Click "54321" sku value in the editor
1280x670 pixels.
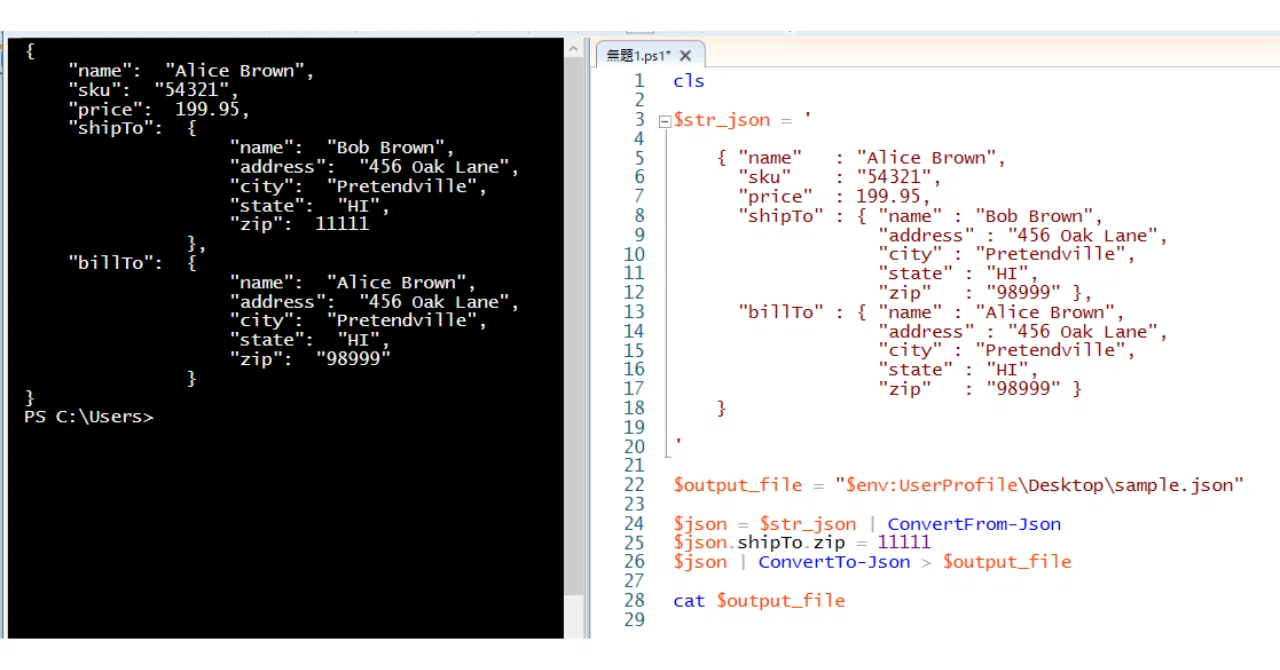tap(894, 177)
